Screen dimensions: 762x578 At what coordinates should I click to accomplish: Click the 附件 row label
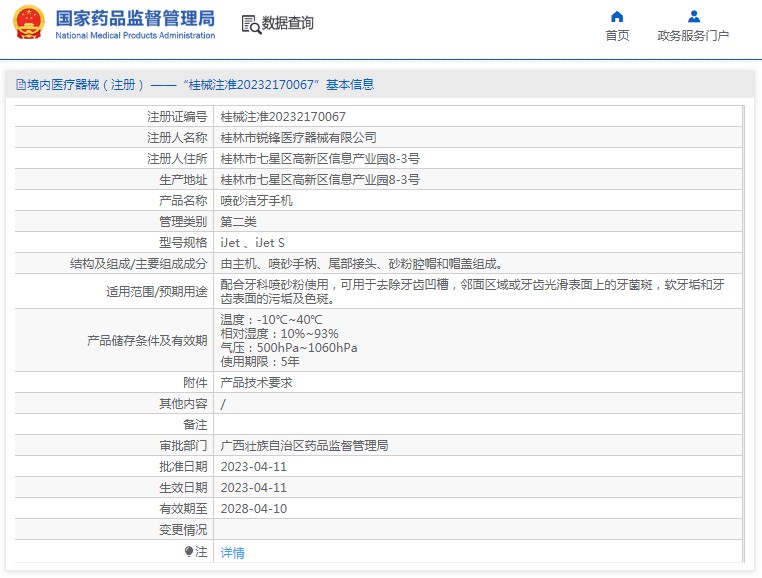(x=195, y=383)
